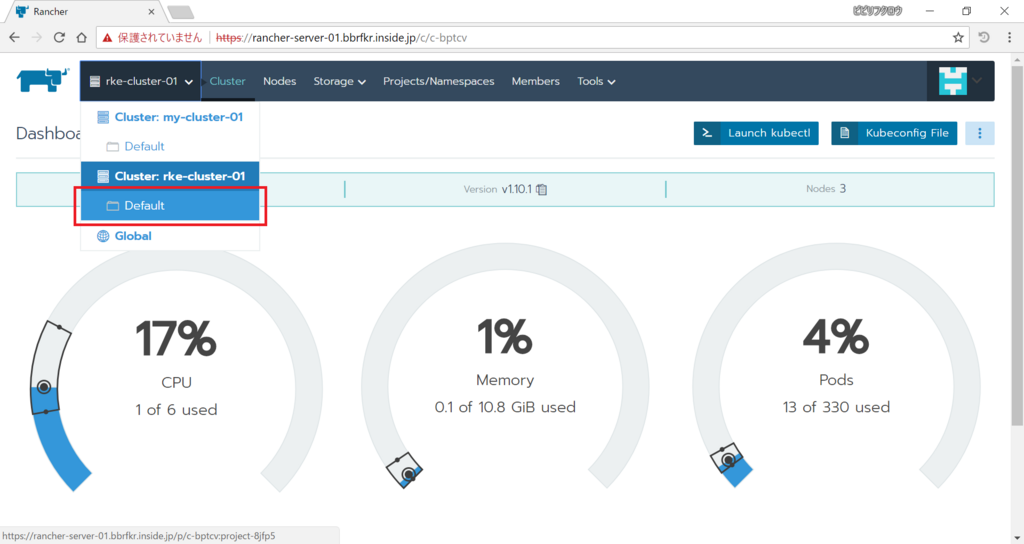Click the not-secure warning icon
The height and width of the screenshot is (544, 1024).
[x=108, y=38]
